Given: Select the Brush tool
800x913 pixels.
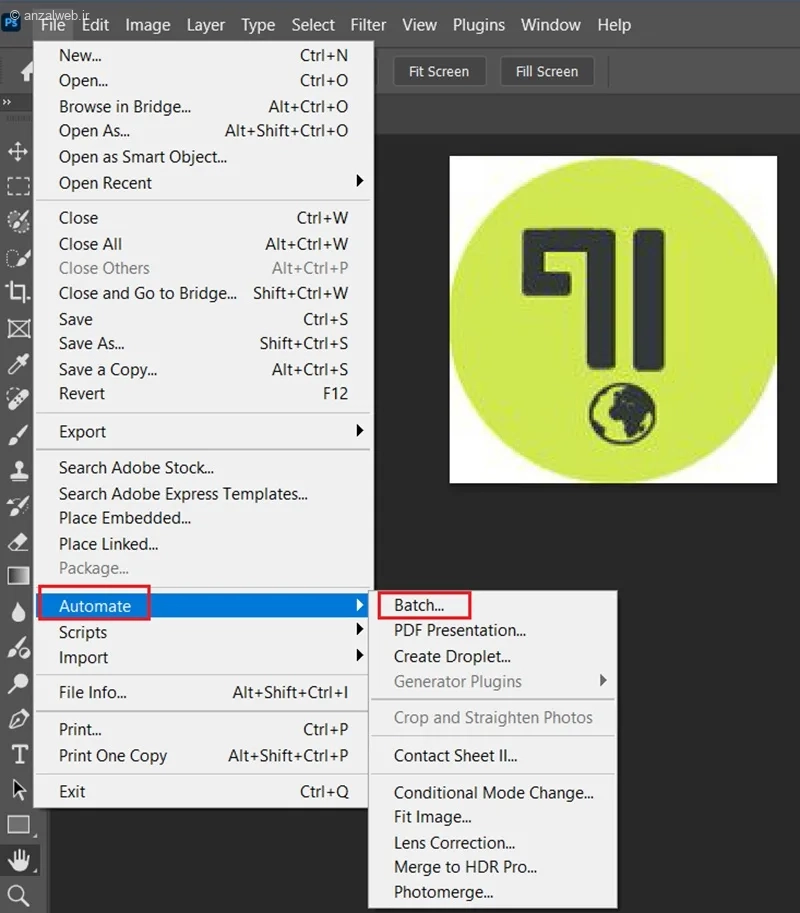Looking at the screenshot, I should tap(18, 434).
